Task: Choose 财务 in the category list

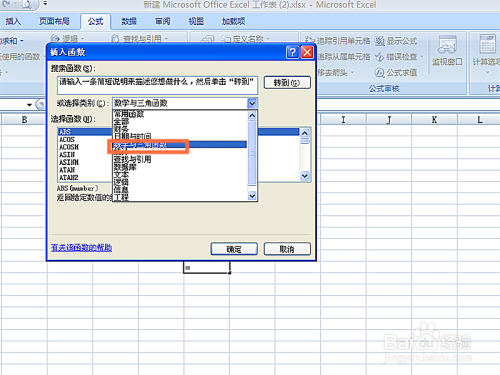Action: [x=180, y=129]
